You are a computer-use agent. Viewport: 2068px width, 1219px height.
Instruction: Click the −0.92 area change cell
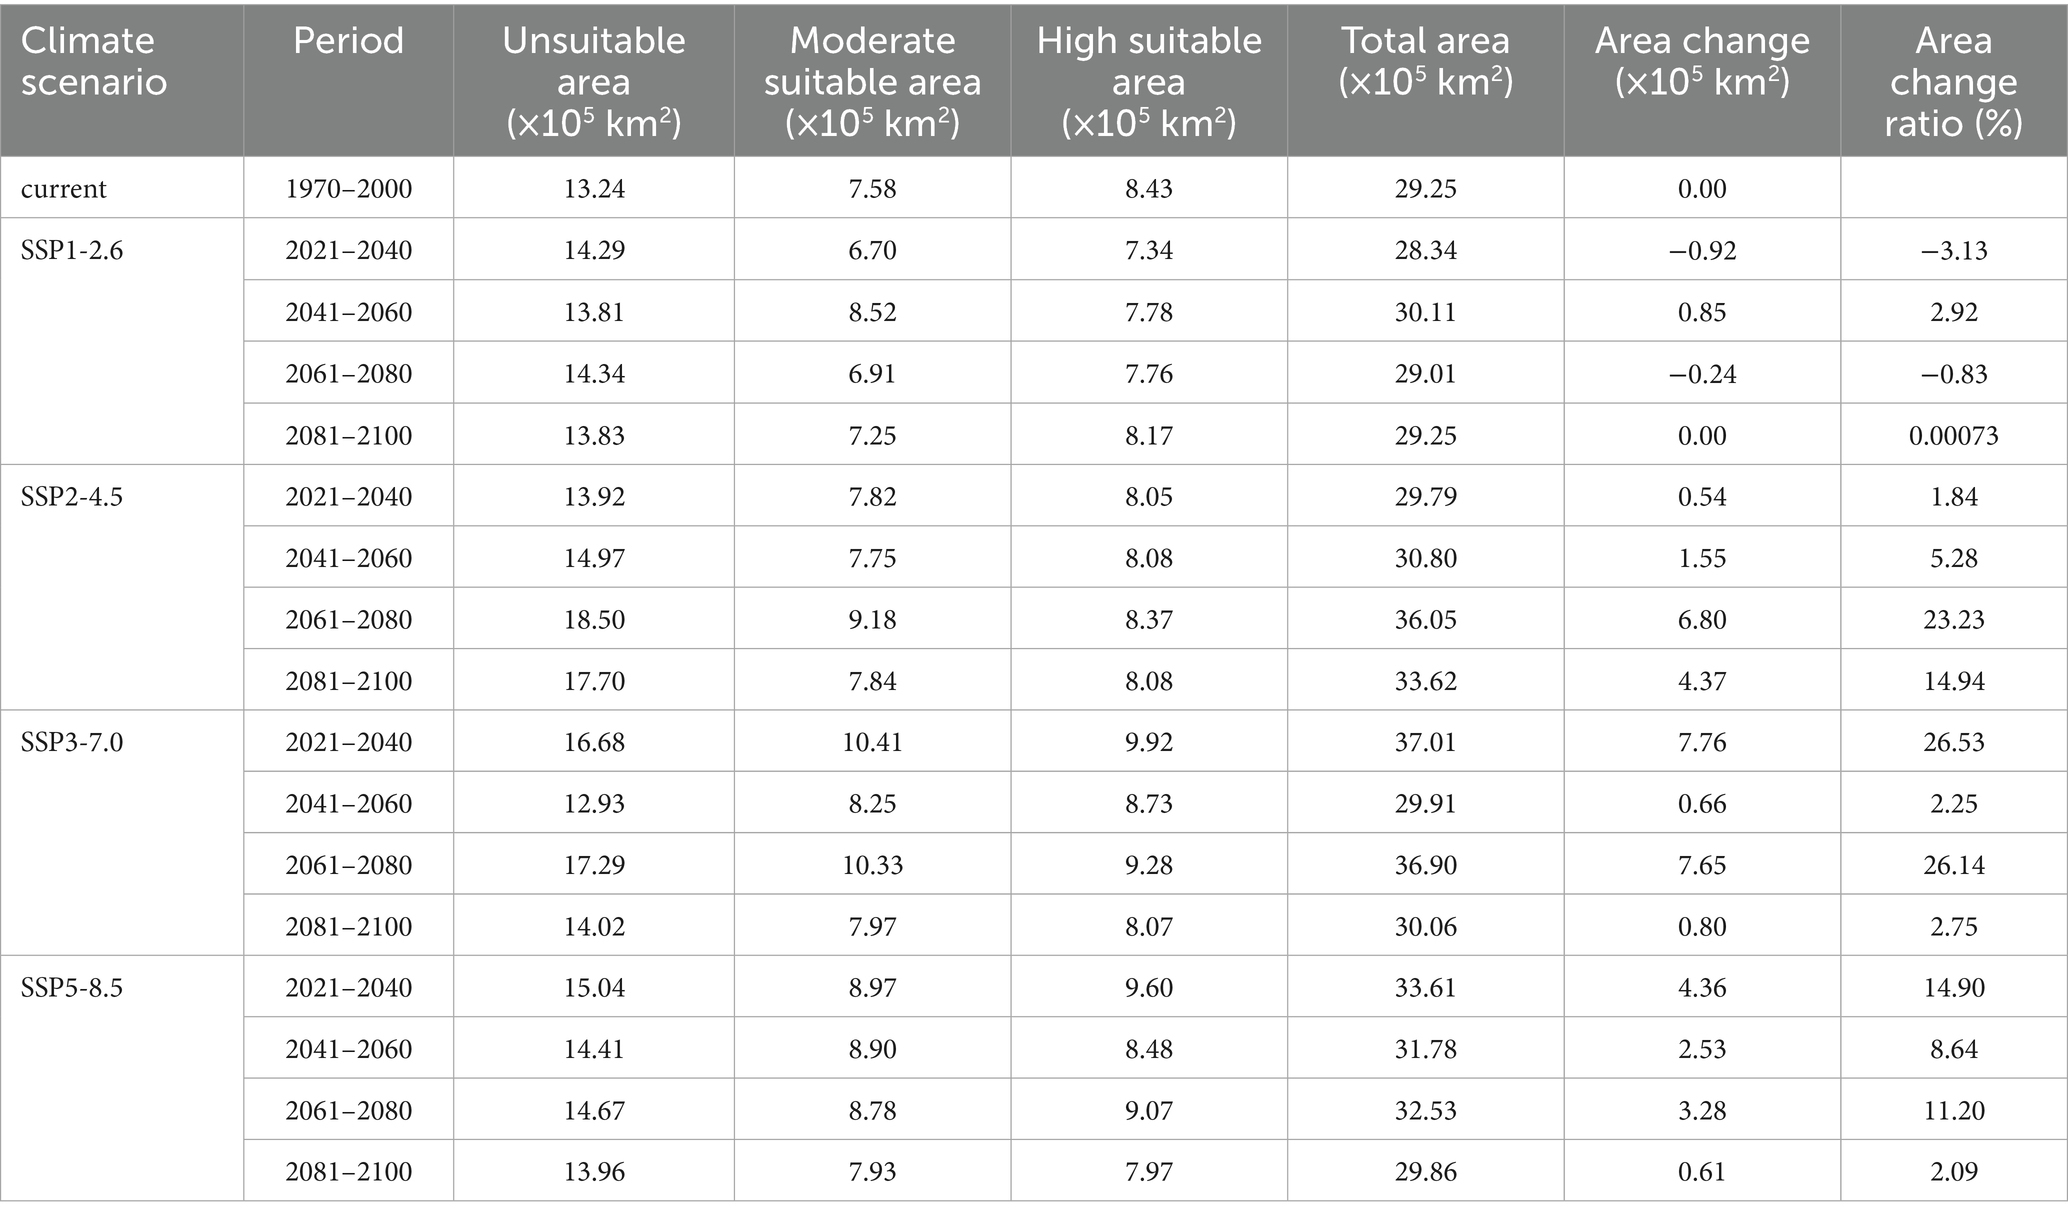click(1702, 250)
